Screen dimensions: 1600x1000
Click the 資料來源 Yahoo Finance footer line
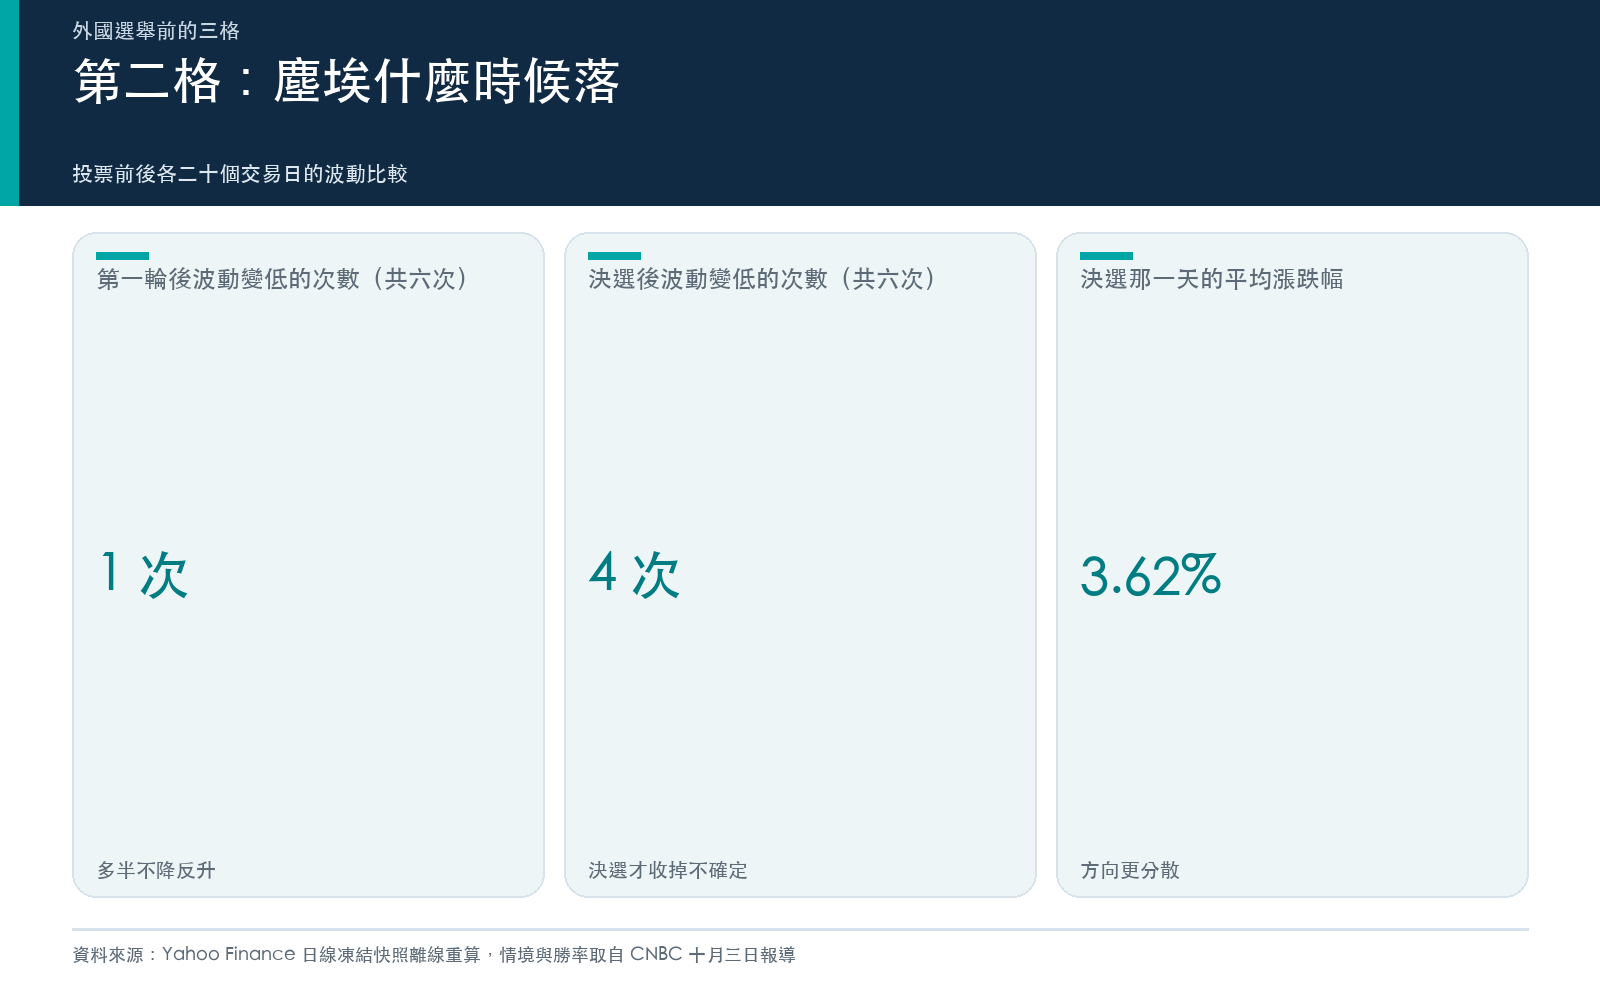tap(434, 955)
